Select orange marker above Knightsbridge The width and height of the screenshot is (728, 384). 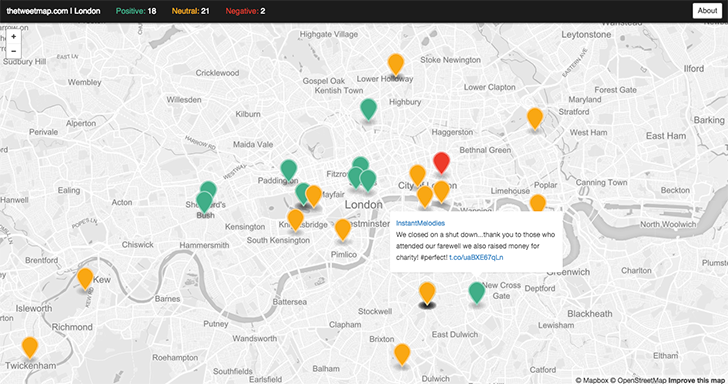(295, 221)
